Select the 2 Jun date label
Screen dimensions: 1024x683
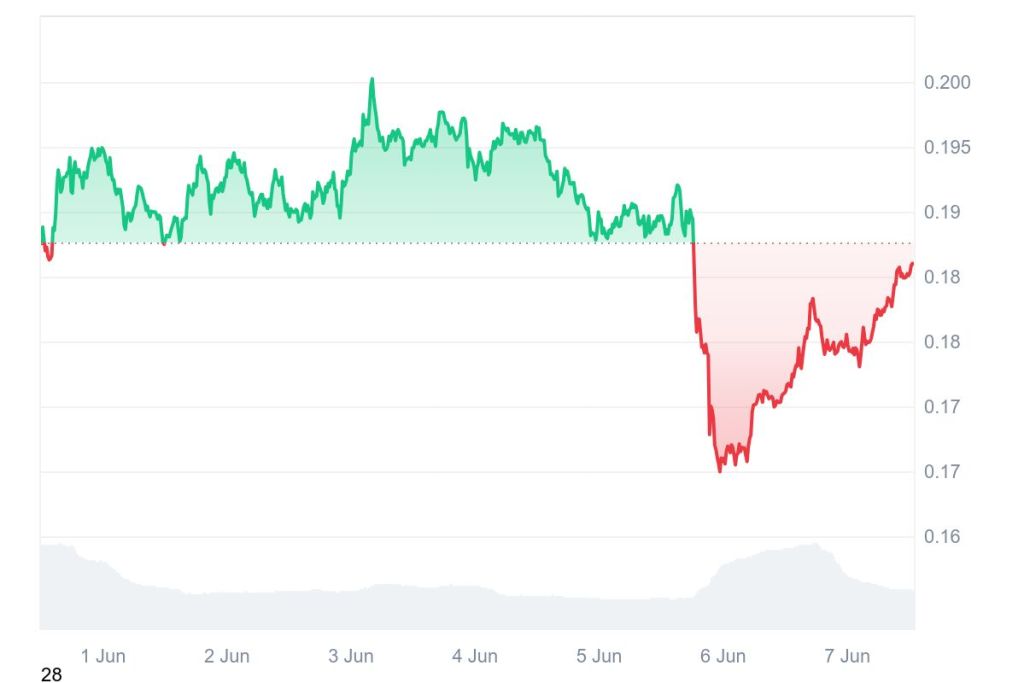tap(227, 657)
